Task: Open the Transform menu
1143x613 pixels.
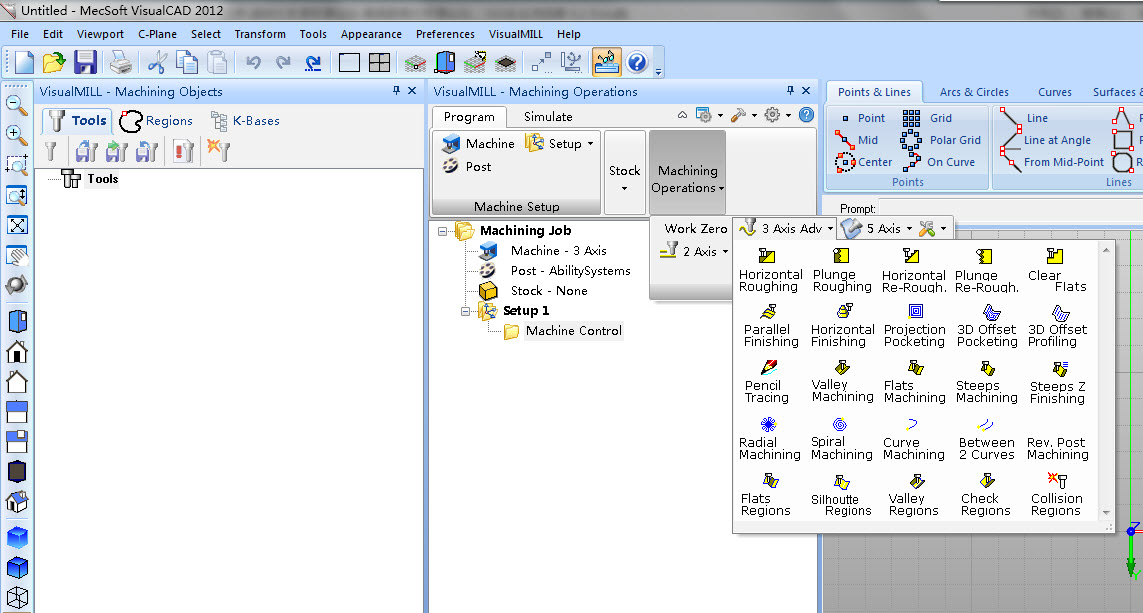Action: tap(260, 34)
